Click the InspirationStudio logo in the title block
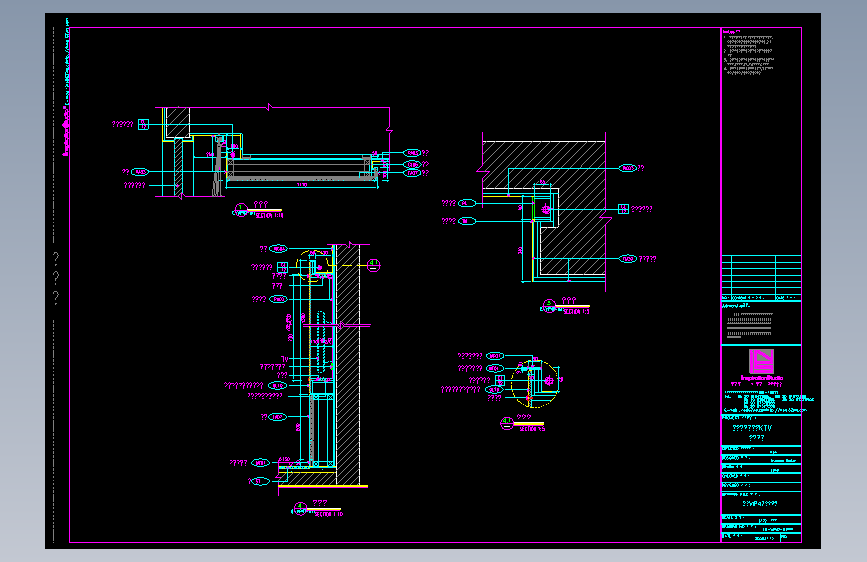867x562 pixels. 761,362
